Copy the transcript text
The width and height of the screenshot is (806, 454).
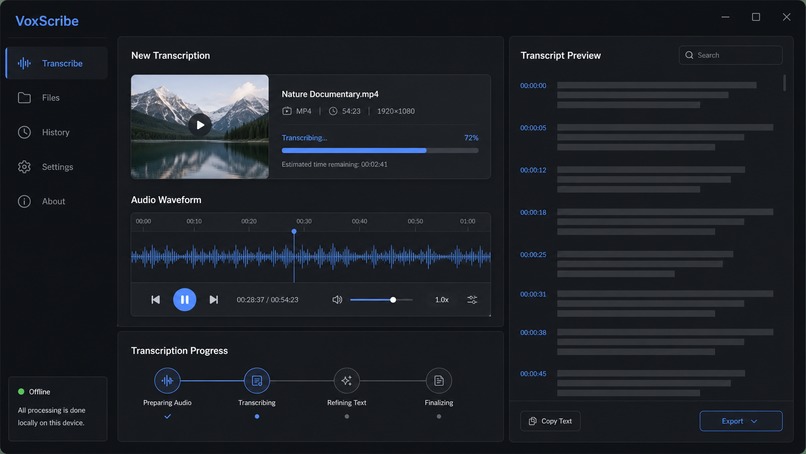coord(550,421)
